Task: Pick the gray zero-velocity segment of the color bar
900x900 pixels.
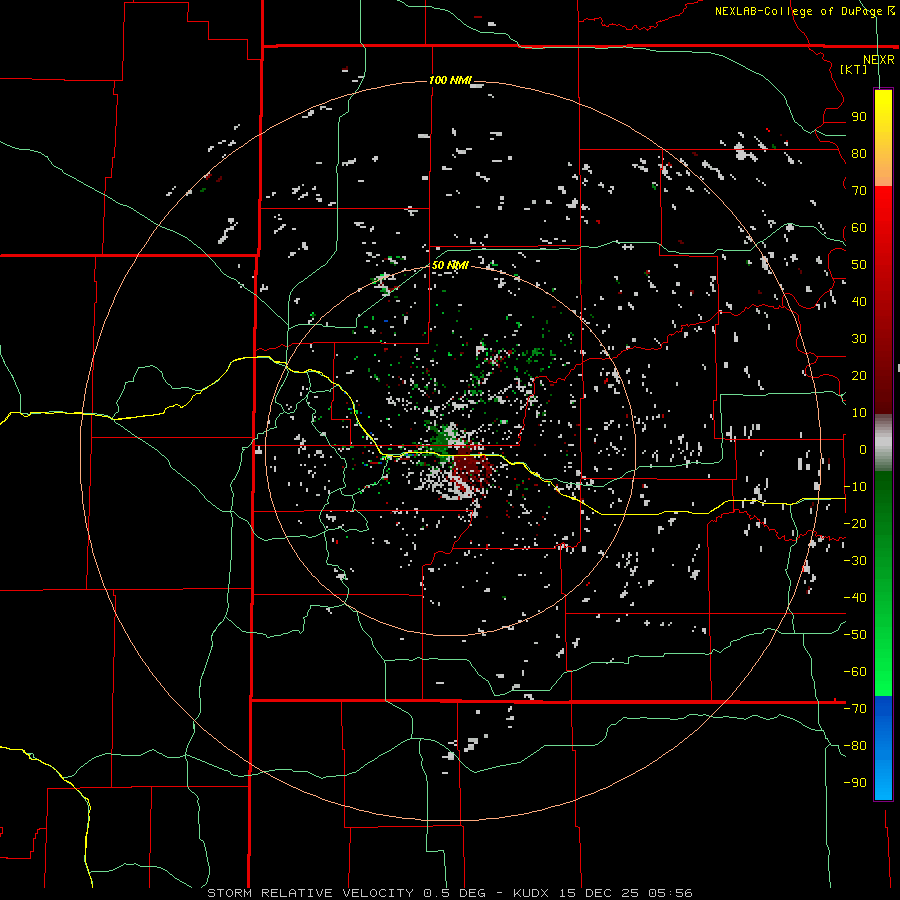Action: click(883, 443)
